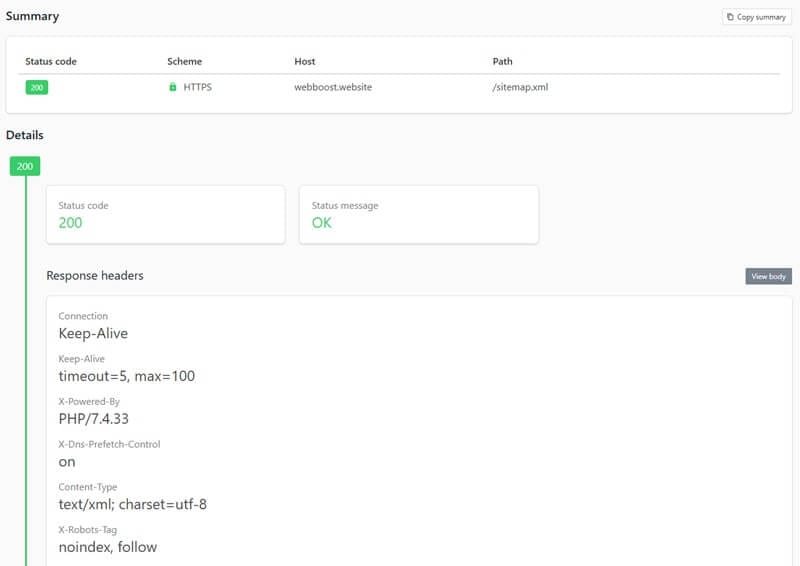Select the Keep-Alive connection value
Viewport: 800px width, 566px height.
coord(93,333)
